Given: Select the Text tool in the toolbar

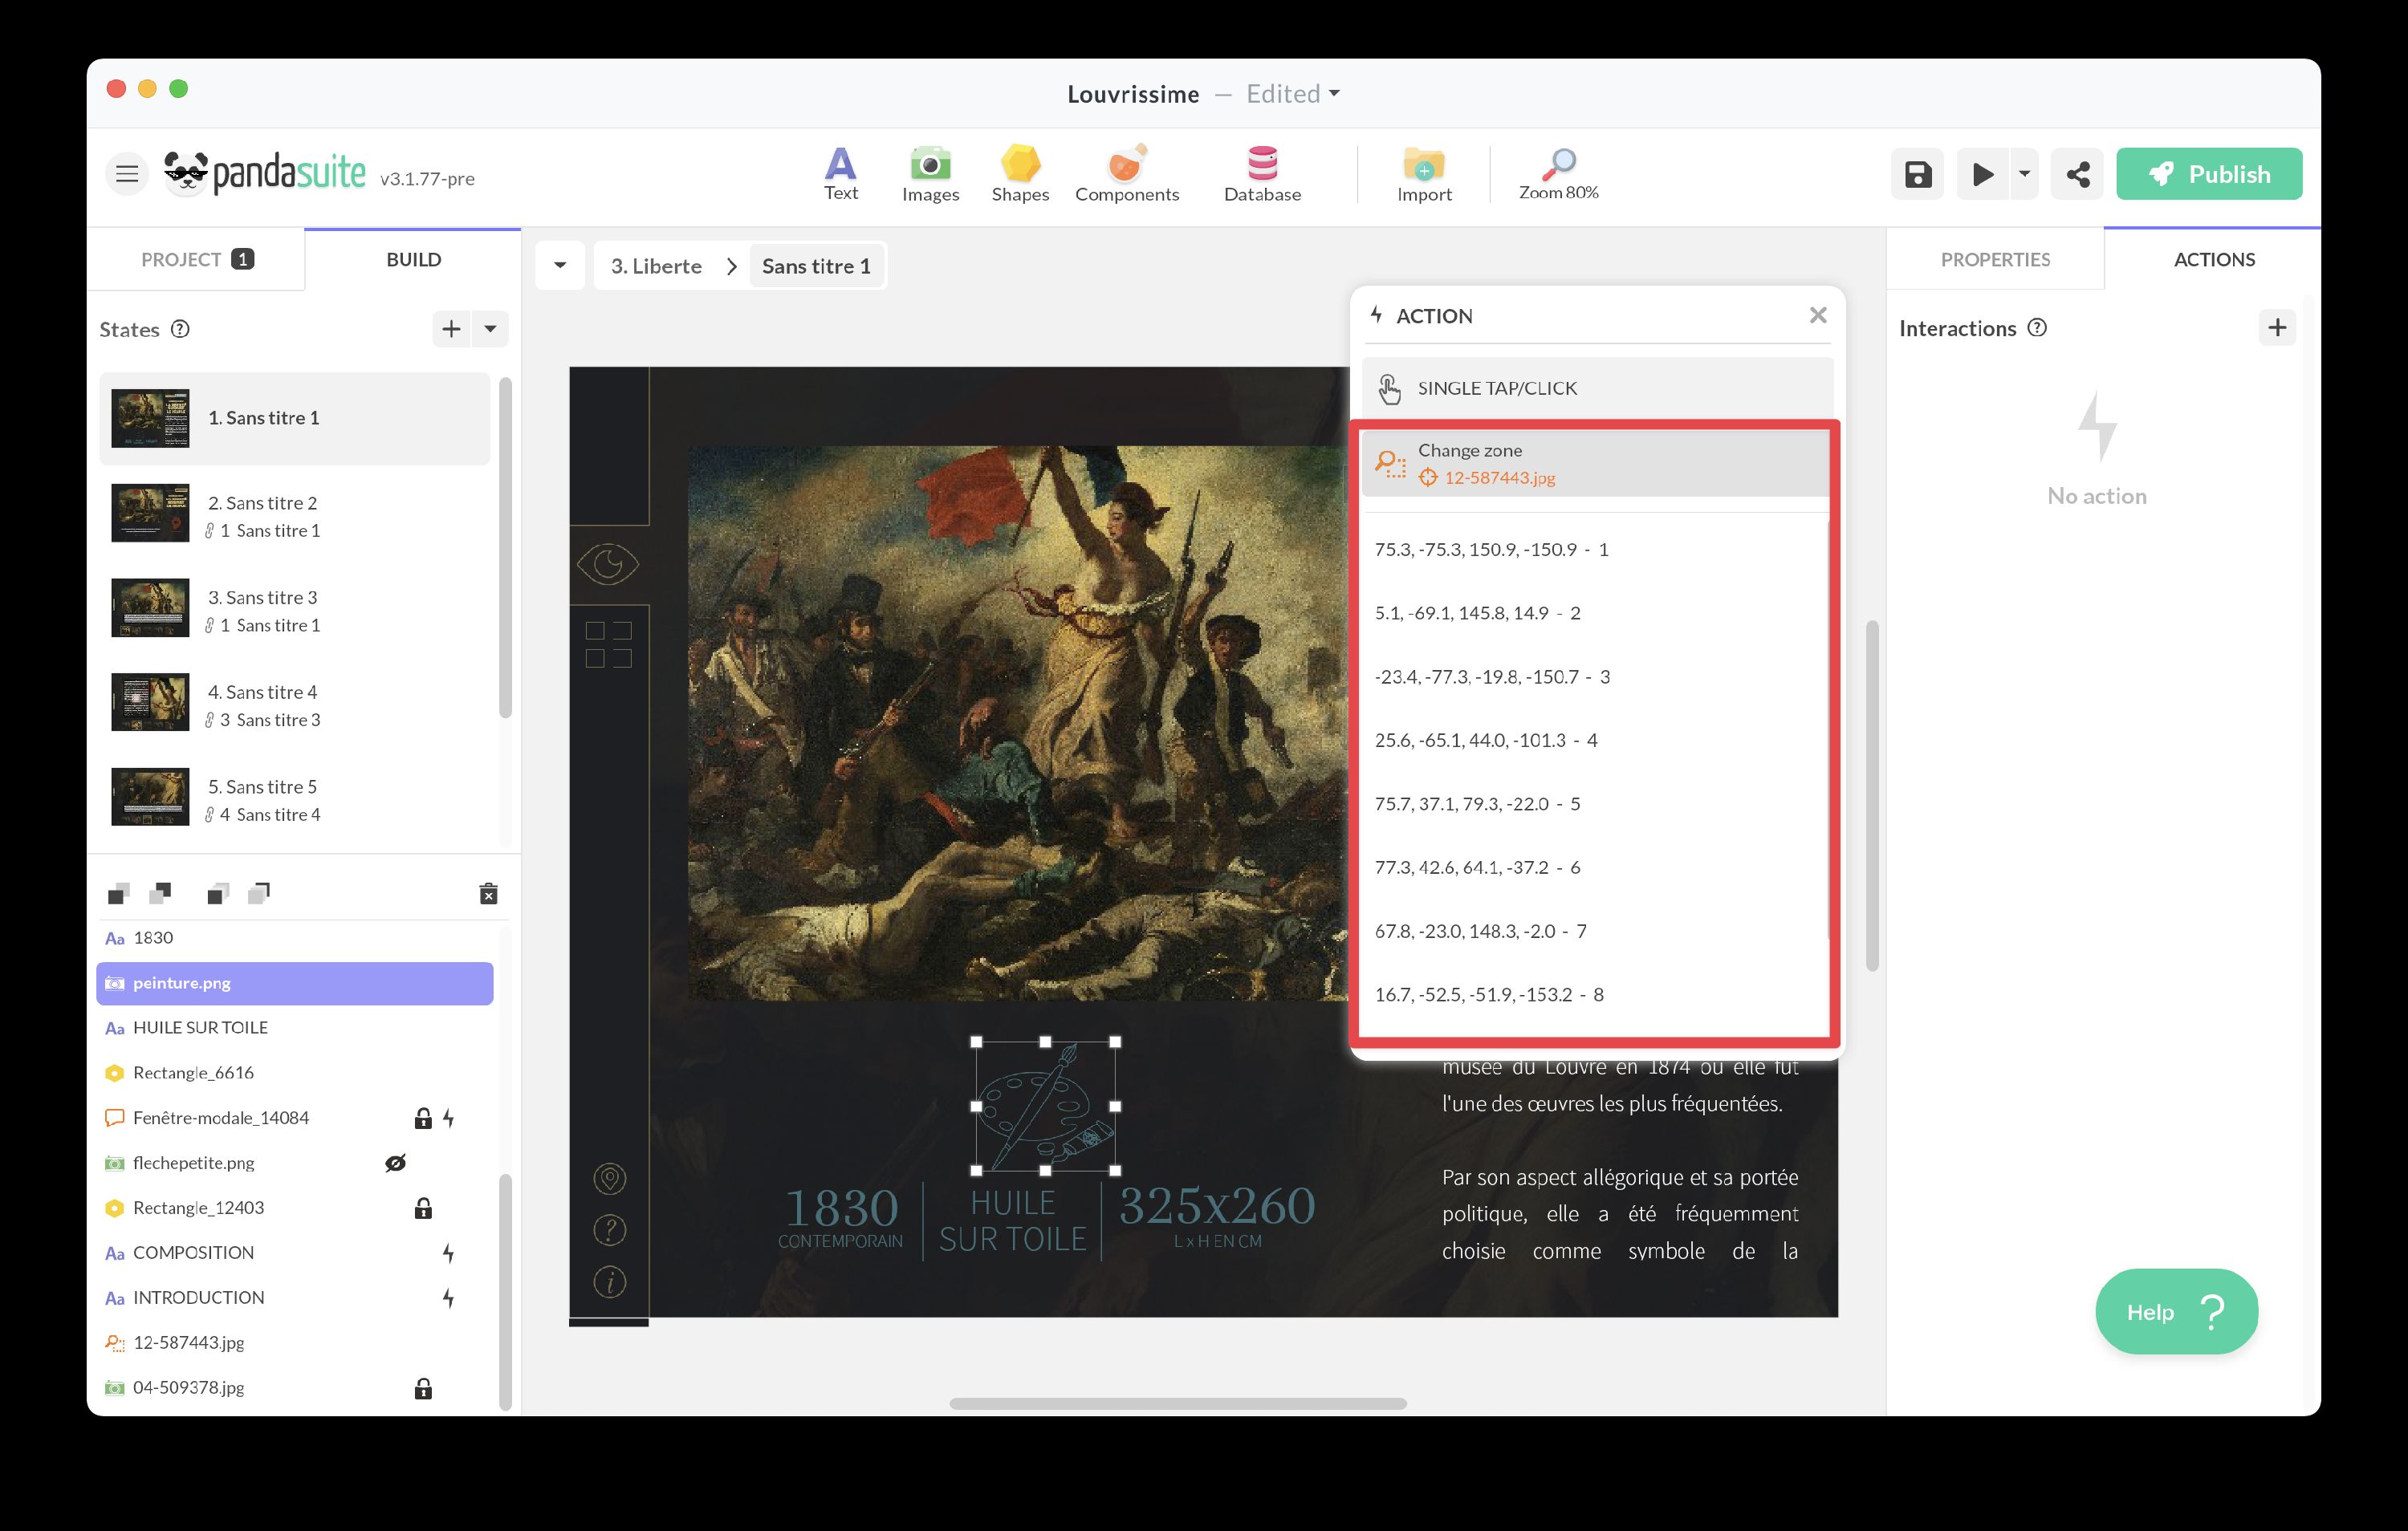Looking at the screenshot, I should pyautogui.click(x=841, y=172).
